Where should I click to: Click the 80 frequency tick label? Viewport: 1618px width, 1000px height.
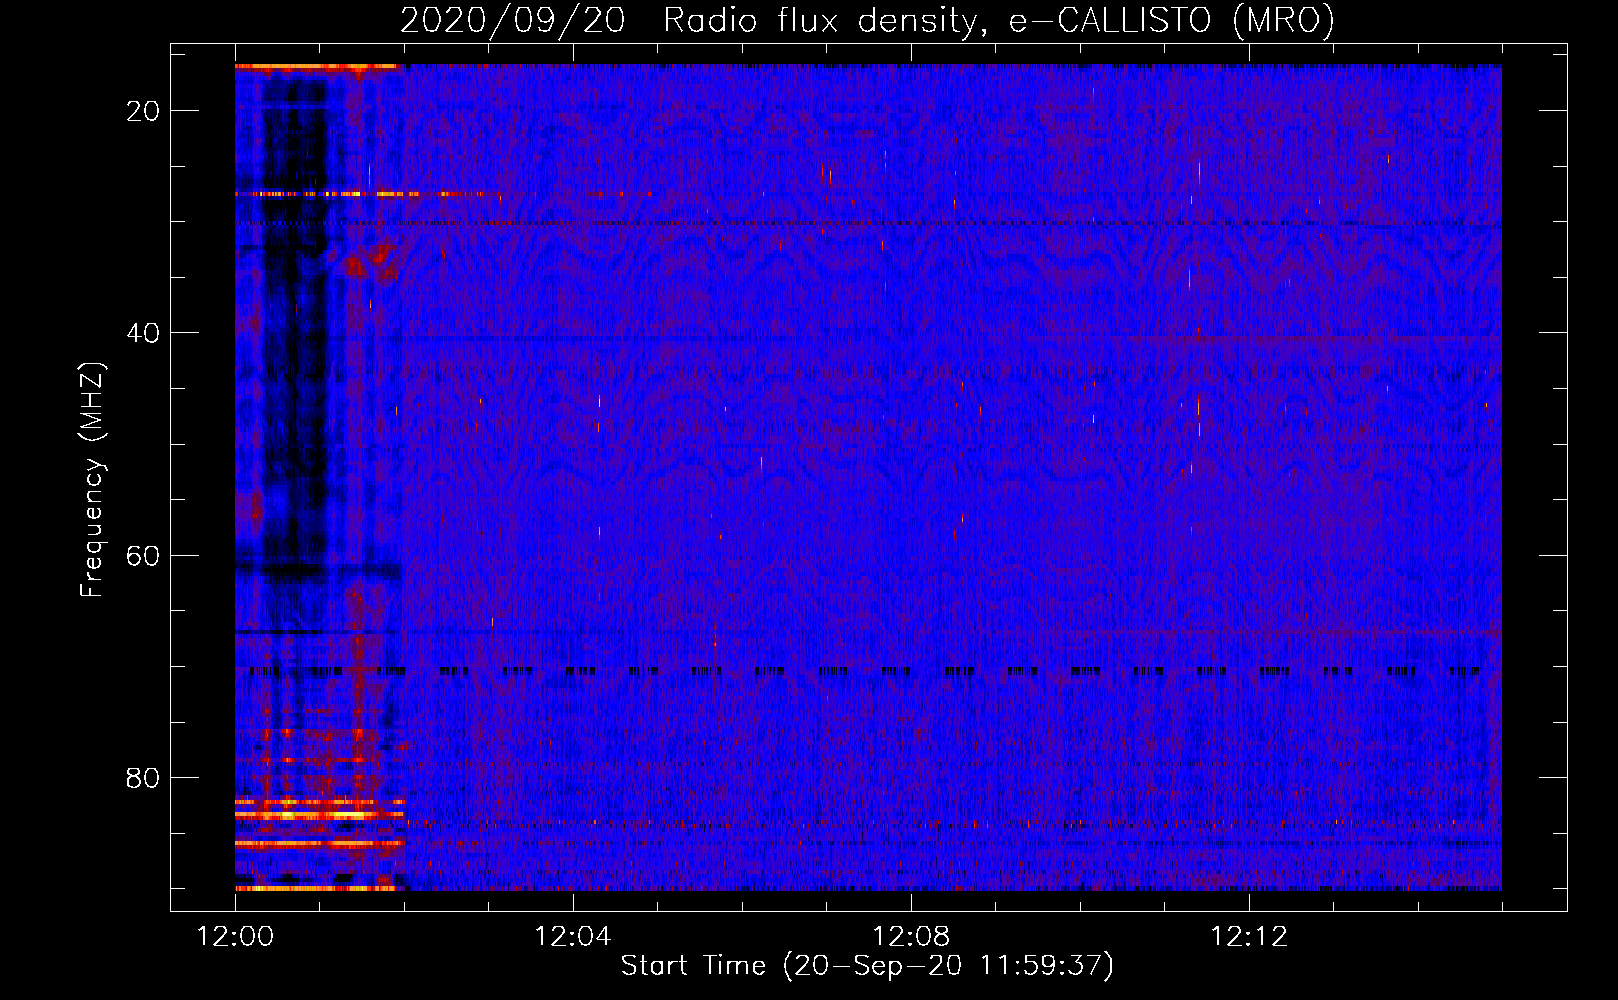[144, 777]
